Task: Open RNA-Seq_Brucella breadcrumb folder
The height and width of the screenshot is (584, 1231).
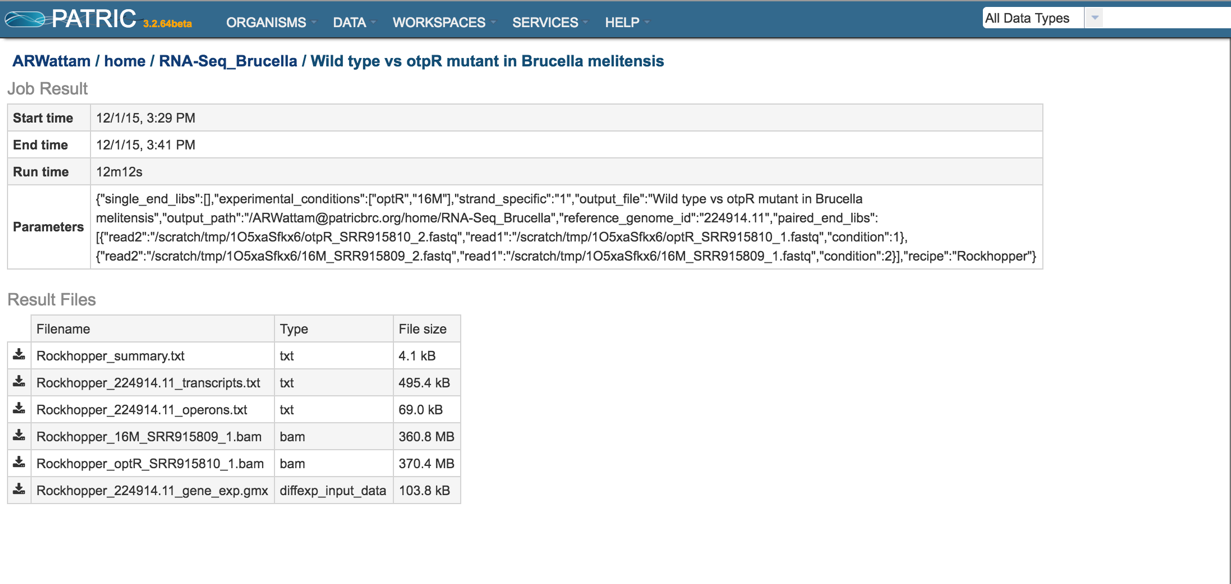Action: point(228,61)
